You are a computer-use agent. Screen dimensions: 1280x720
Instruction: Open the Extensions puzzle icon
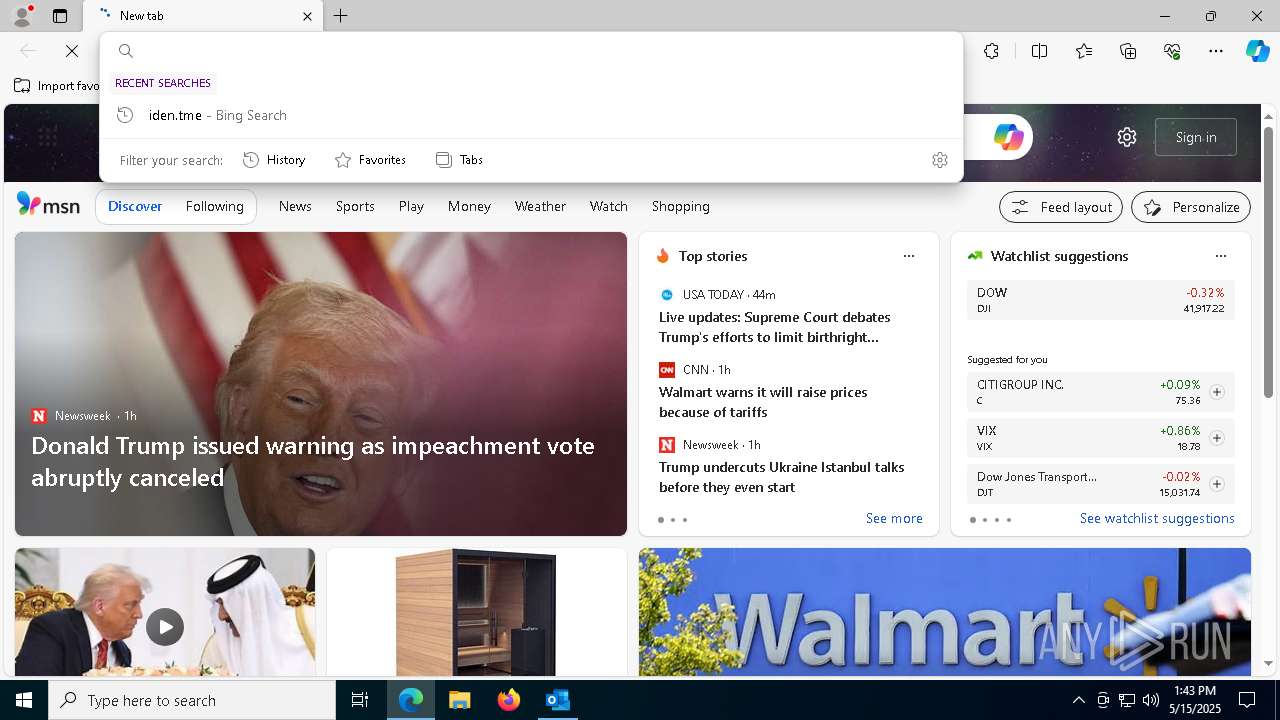pos(991,51)
